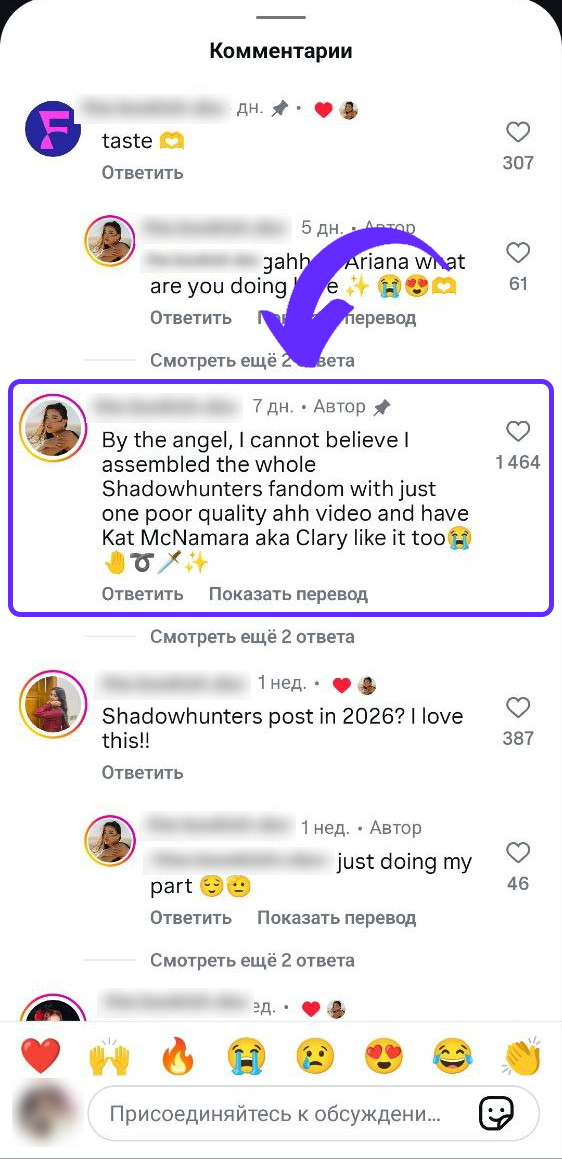
Task: Reply to "Shadowhunters post in 2026" comment
Action: [143, 772]
